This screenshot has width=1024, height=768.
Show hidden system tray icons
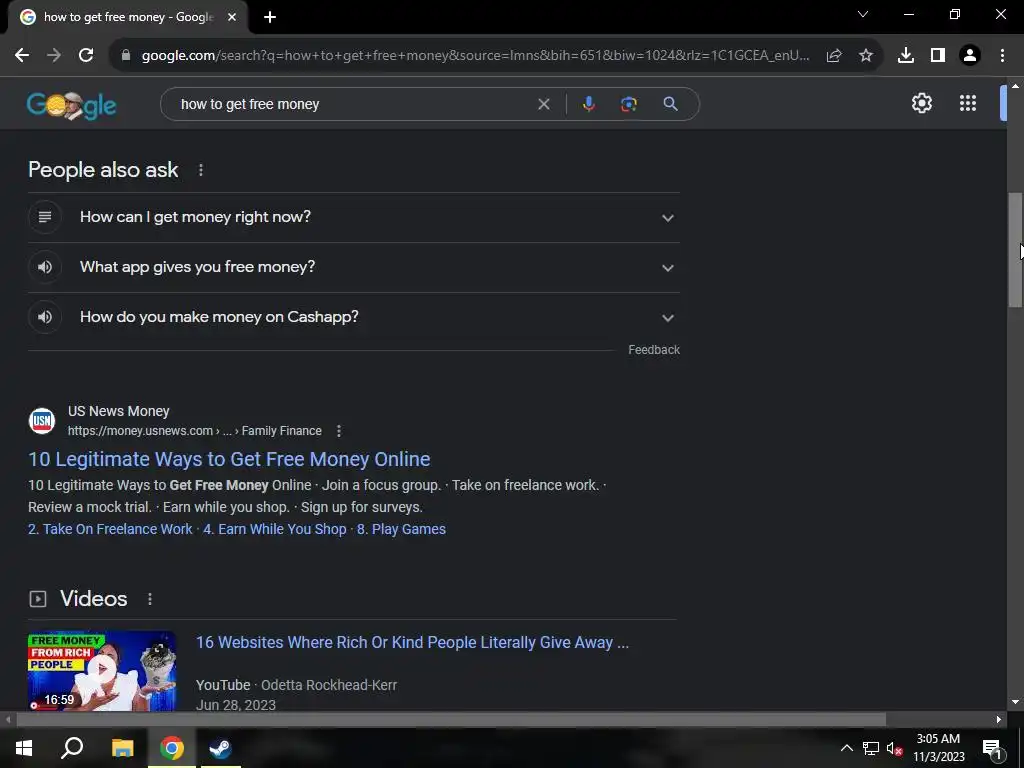click(846, 748)
